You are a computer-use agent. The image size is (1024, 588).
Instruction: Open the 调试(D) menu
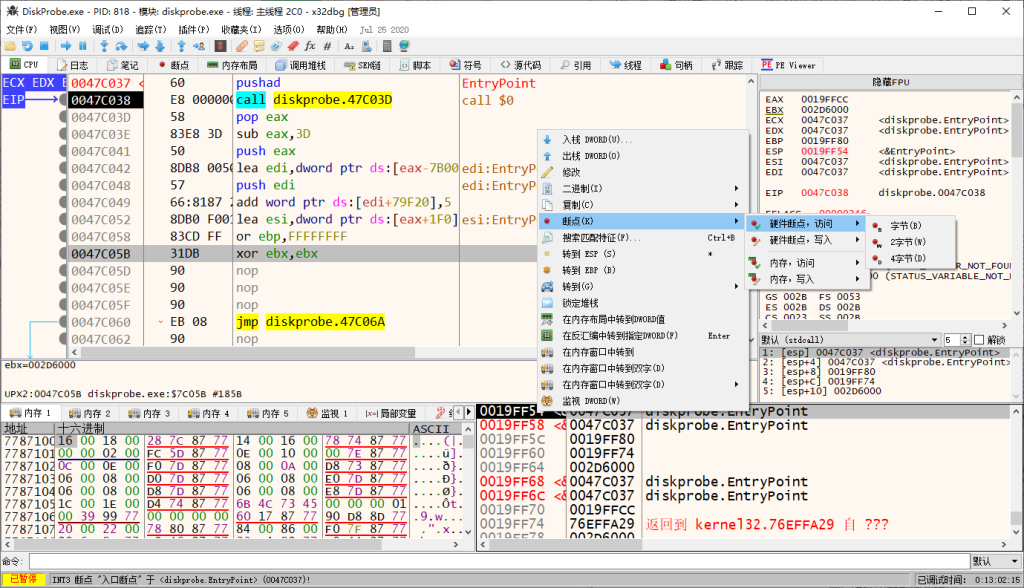click(108, 29)
